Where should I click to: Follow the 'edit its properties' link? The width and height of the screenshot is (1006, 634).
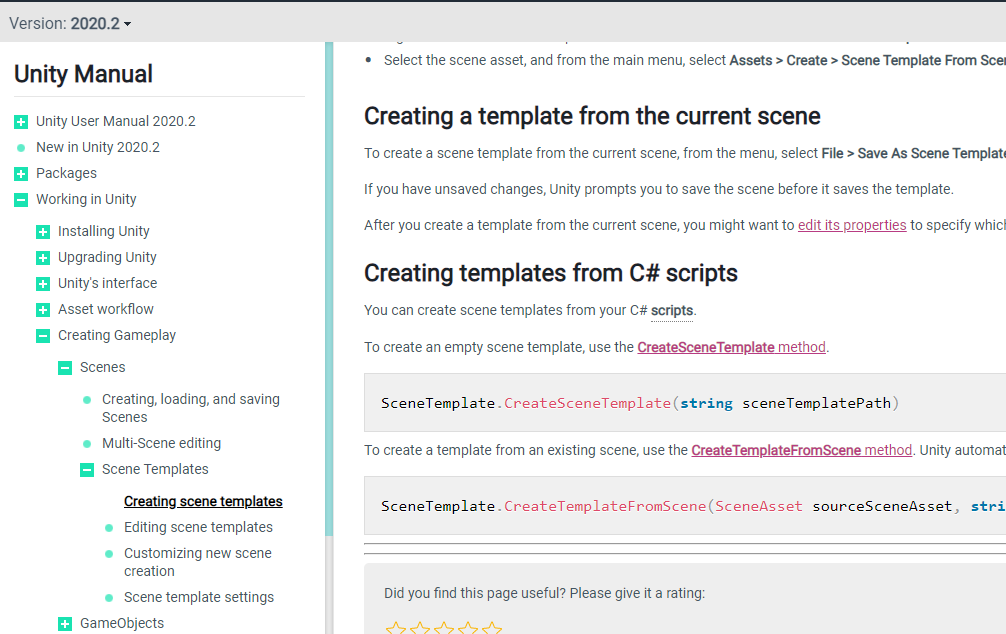click(852, 225)
